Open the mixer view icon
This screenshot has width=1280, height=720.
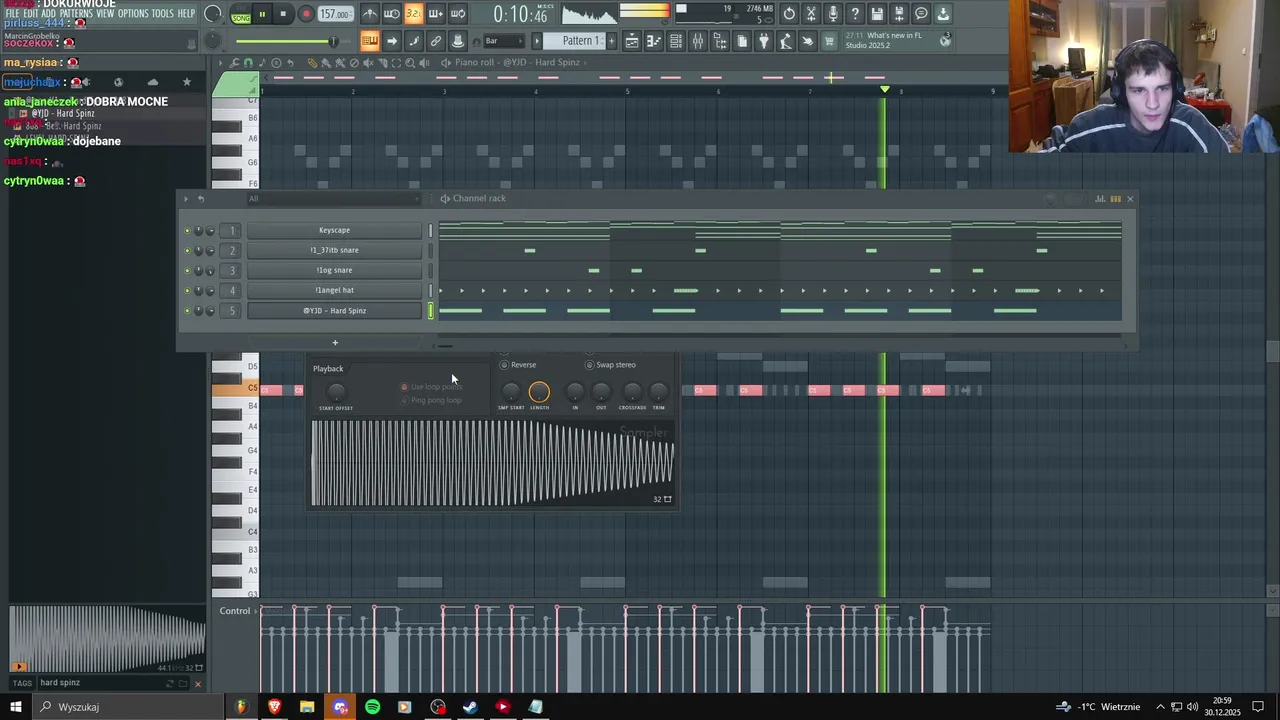coord(698,41)
